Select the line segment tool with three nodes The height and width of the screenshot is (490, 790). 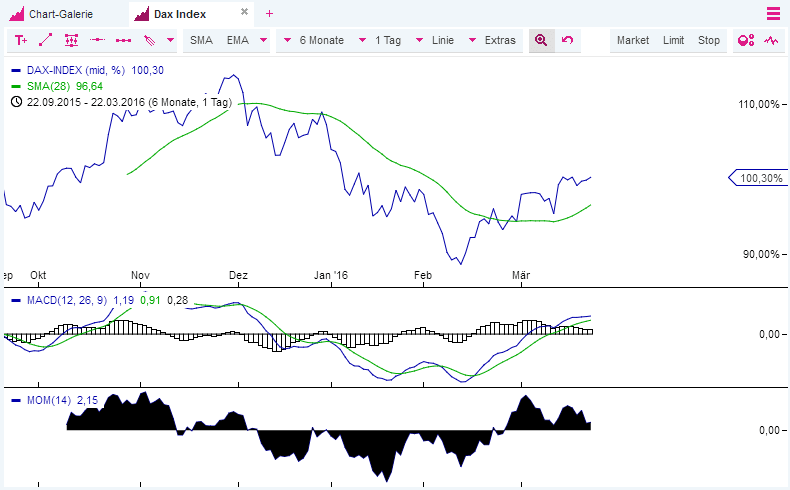tap(123, 40)
